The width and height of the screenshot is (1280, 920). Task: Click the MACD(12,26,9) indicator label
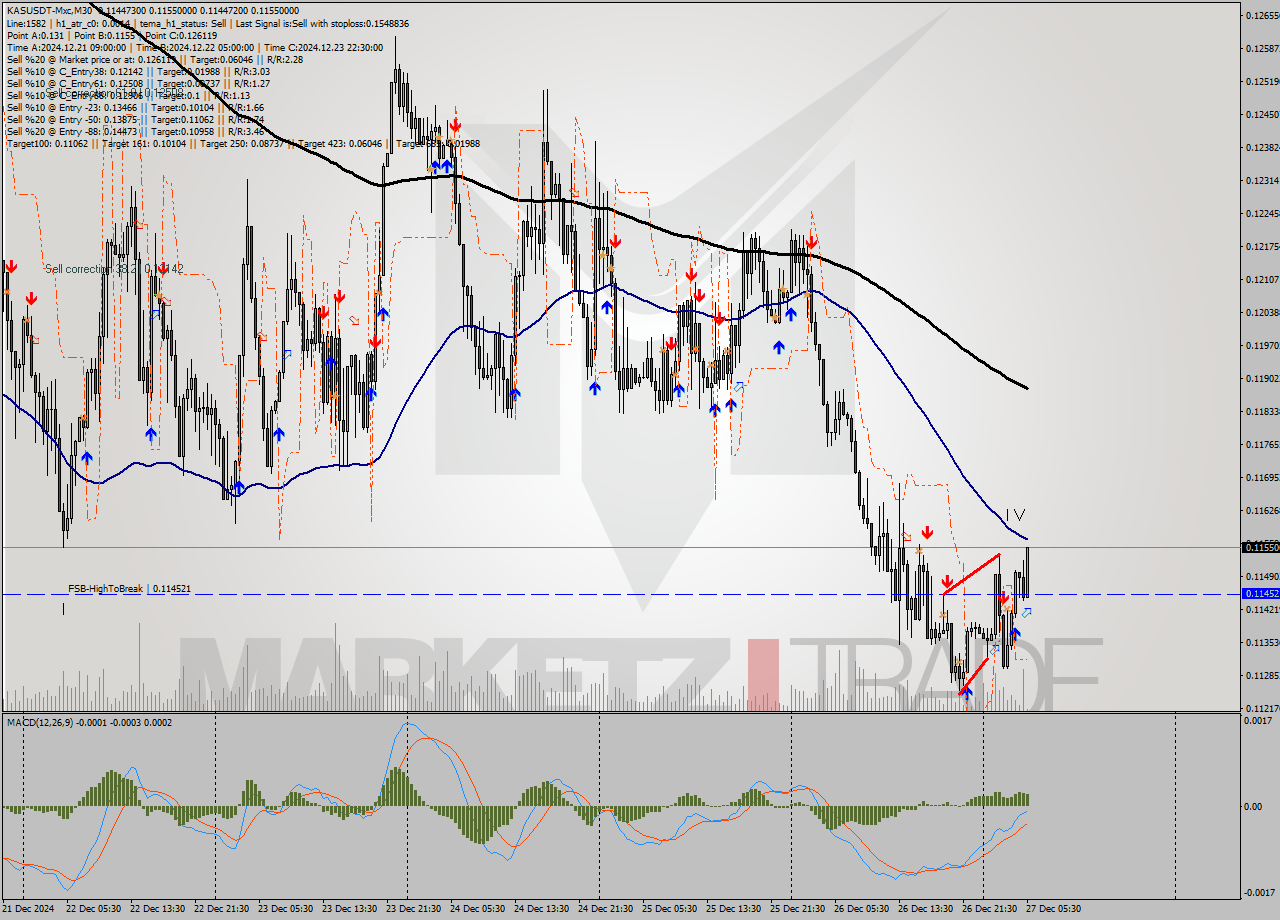(89, 722)
